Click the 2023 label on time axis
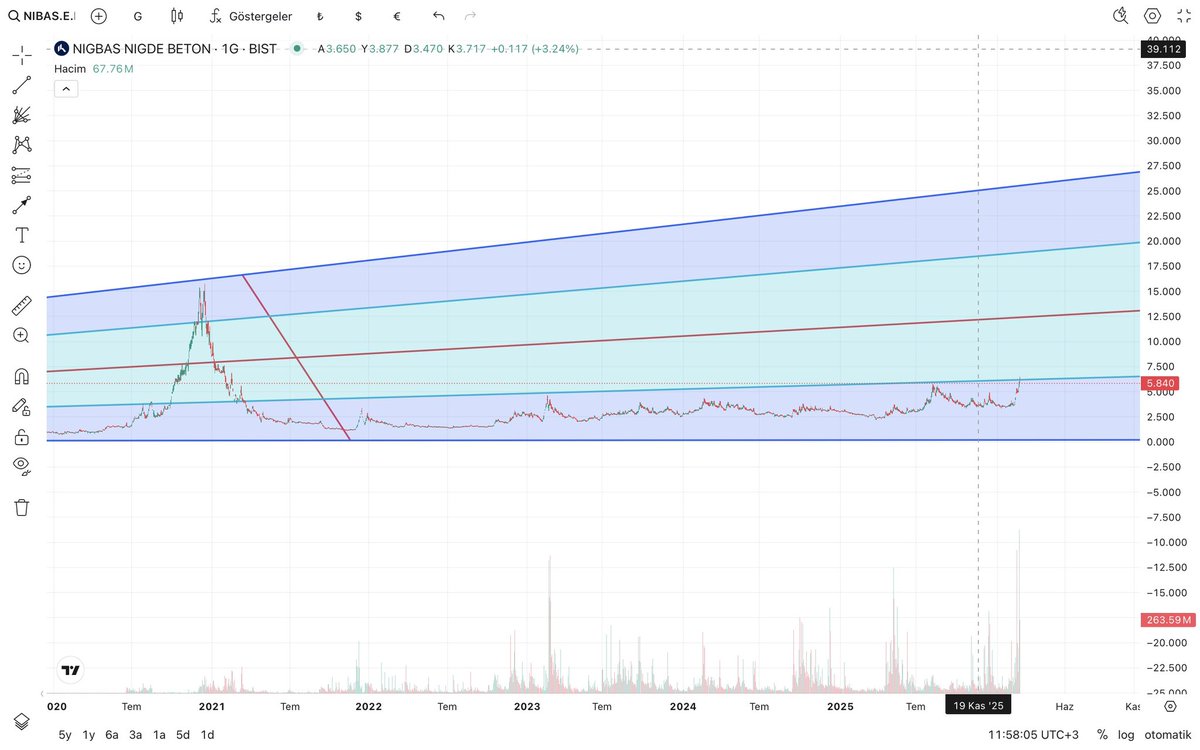 click(527, 706)
